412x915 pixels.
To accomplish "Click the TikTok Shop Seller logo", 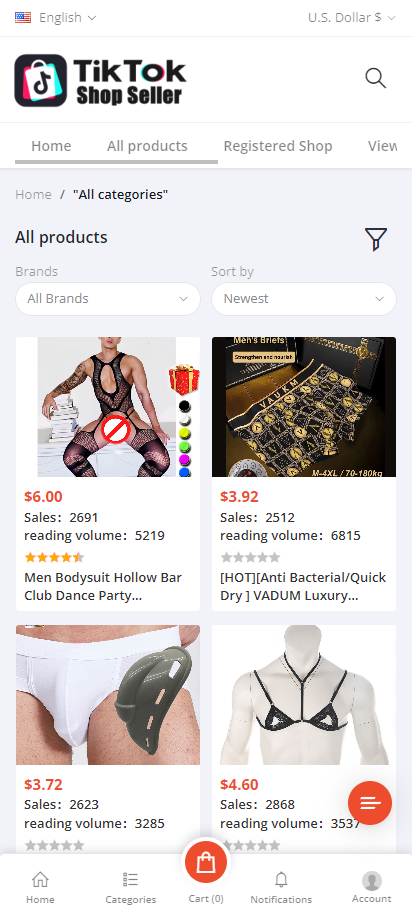I will coord(101,81).
